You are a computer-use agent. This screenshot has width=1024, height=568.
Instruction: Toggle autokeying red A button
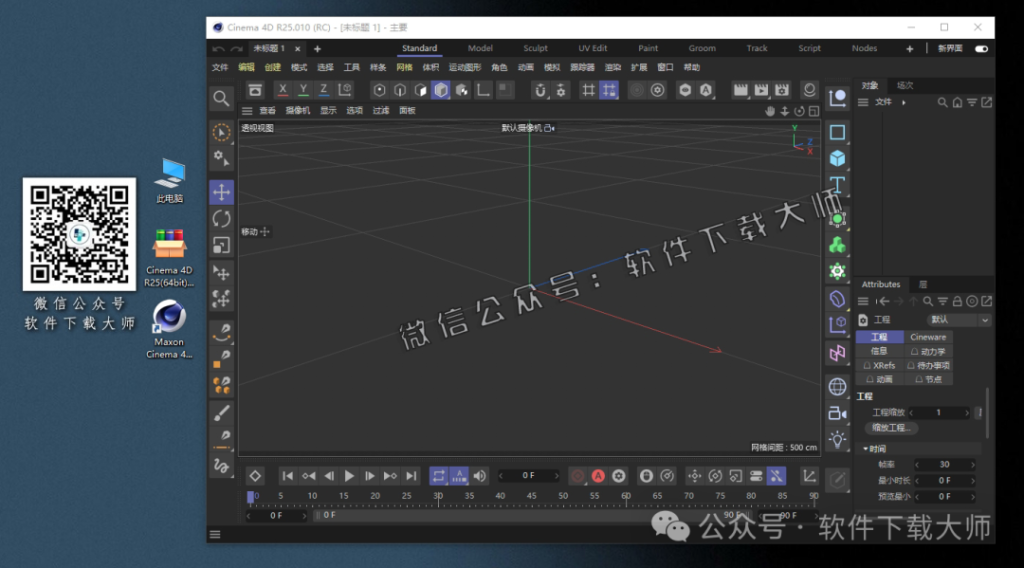(598, 476)
